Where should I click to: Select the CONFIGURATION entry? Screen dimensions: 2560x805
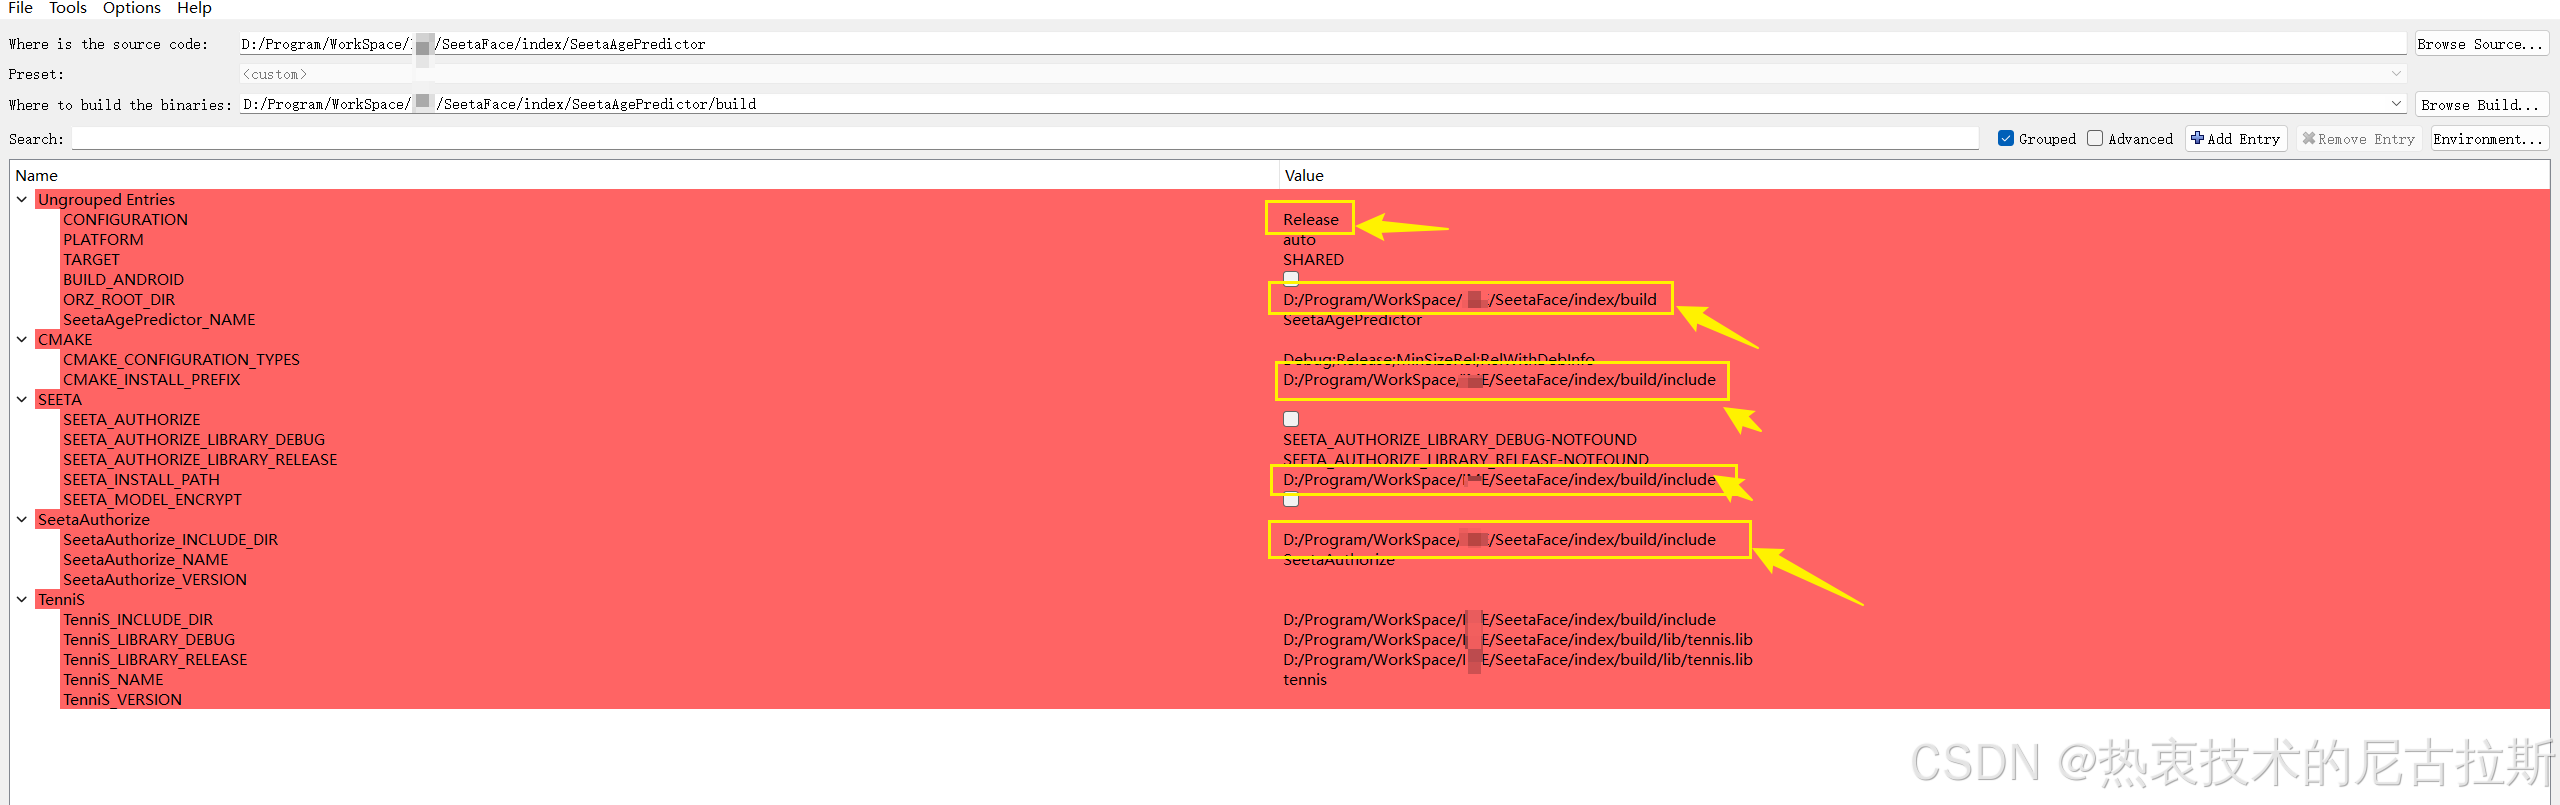pos(125,219)
